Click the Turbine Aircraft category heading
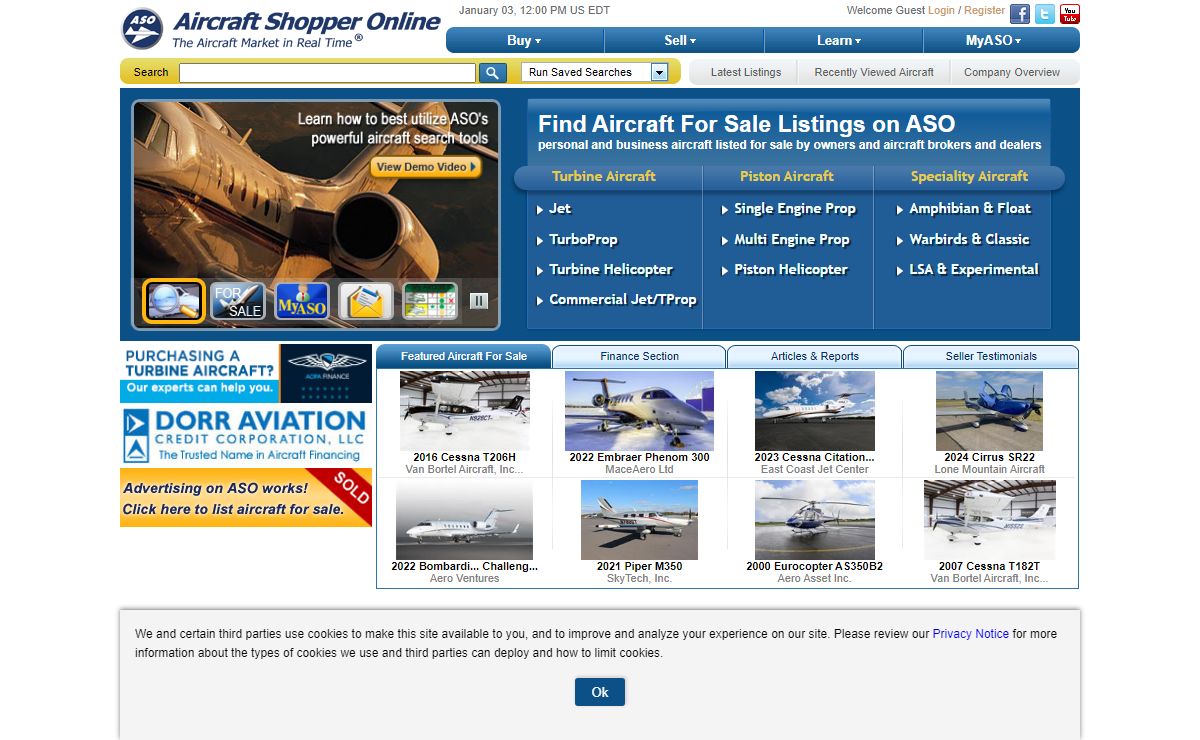 pyautogui.click(x=604, y=176)
